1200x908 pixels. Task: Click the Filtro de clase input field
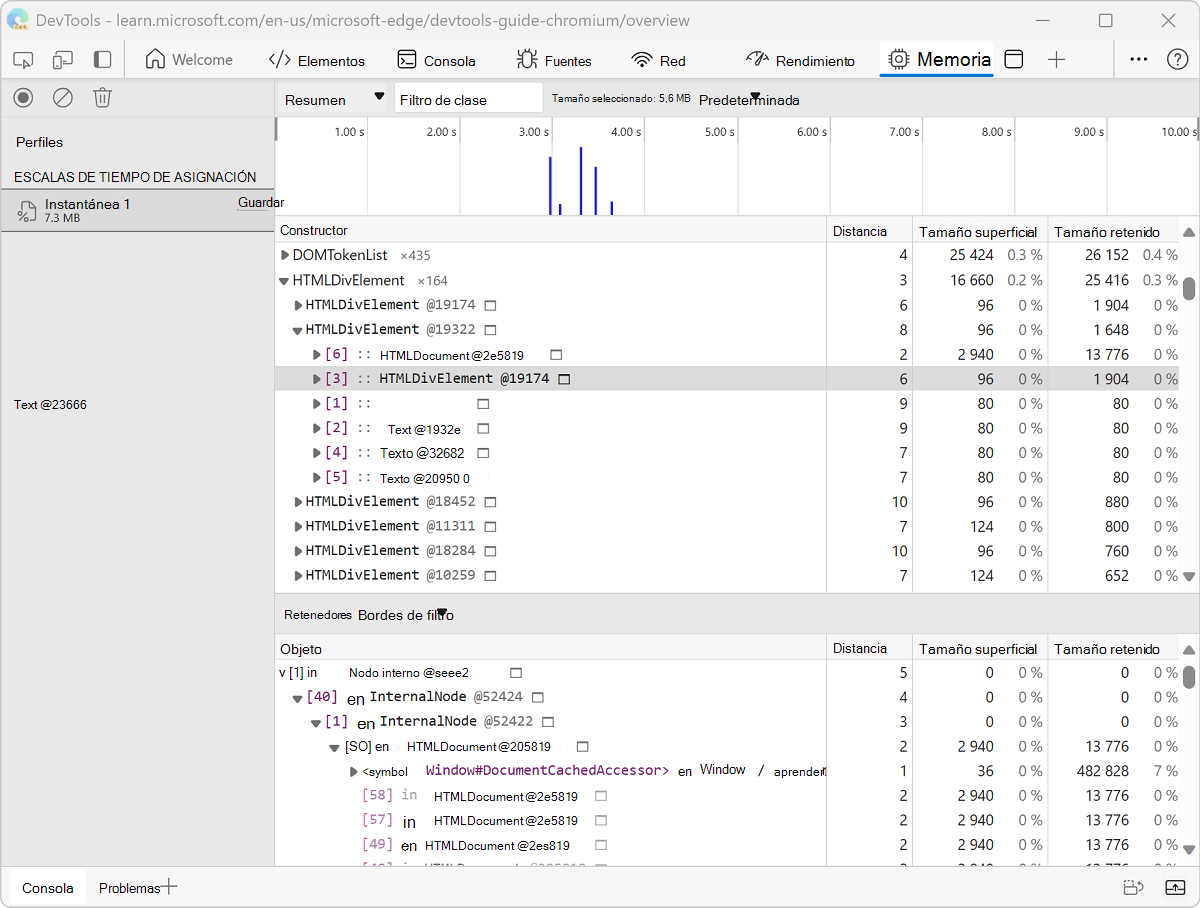click(x=468, y=99)
